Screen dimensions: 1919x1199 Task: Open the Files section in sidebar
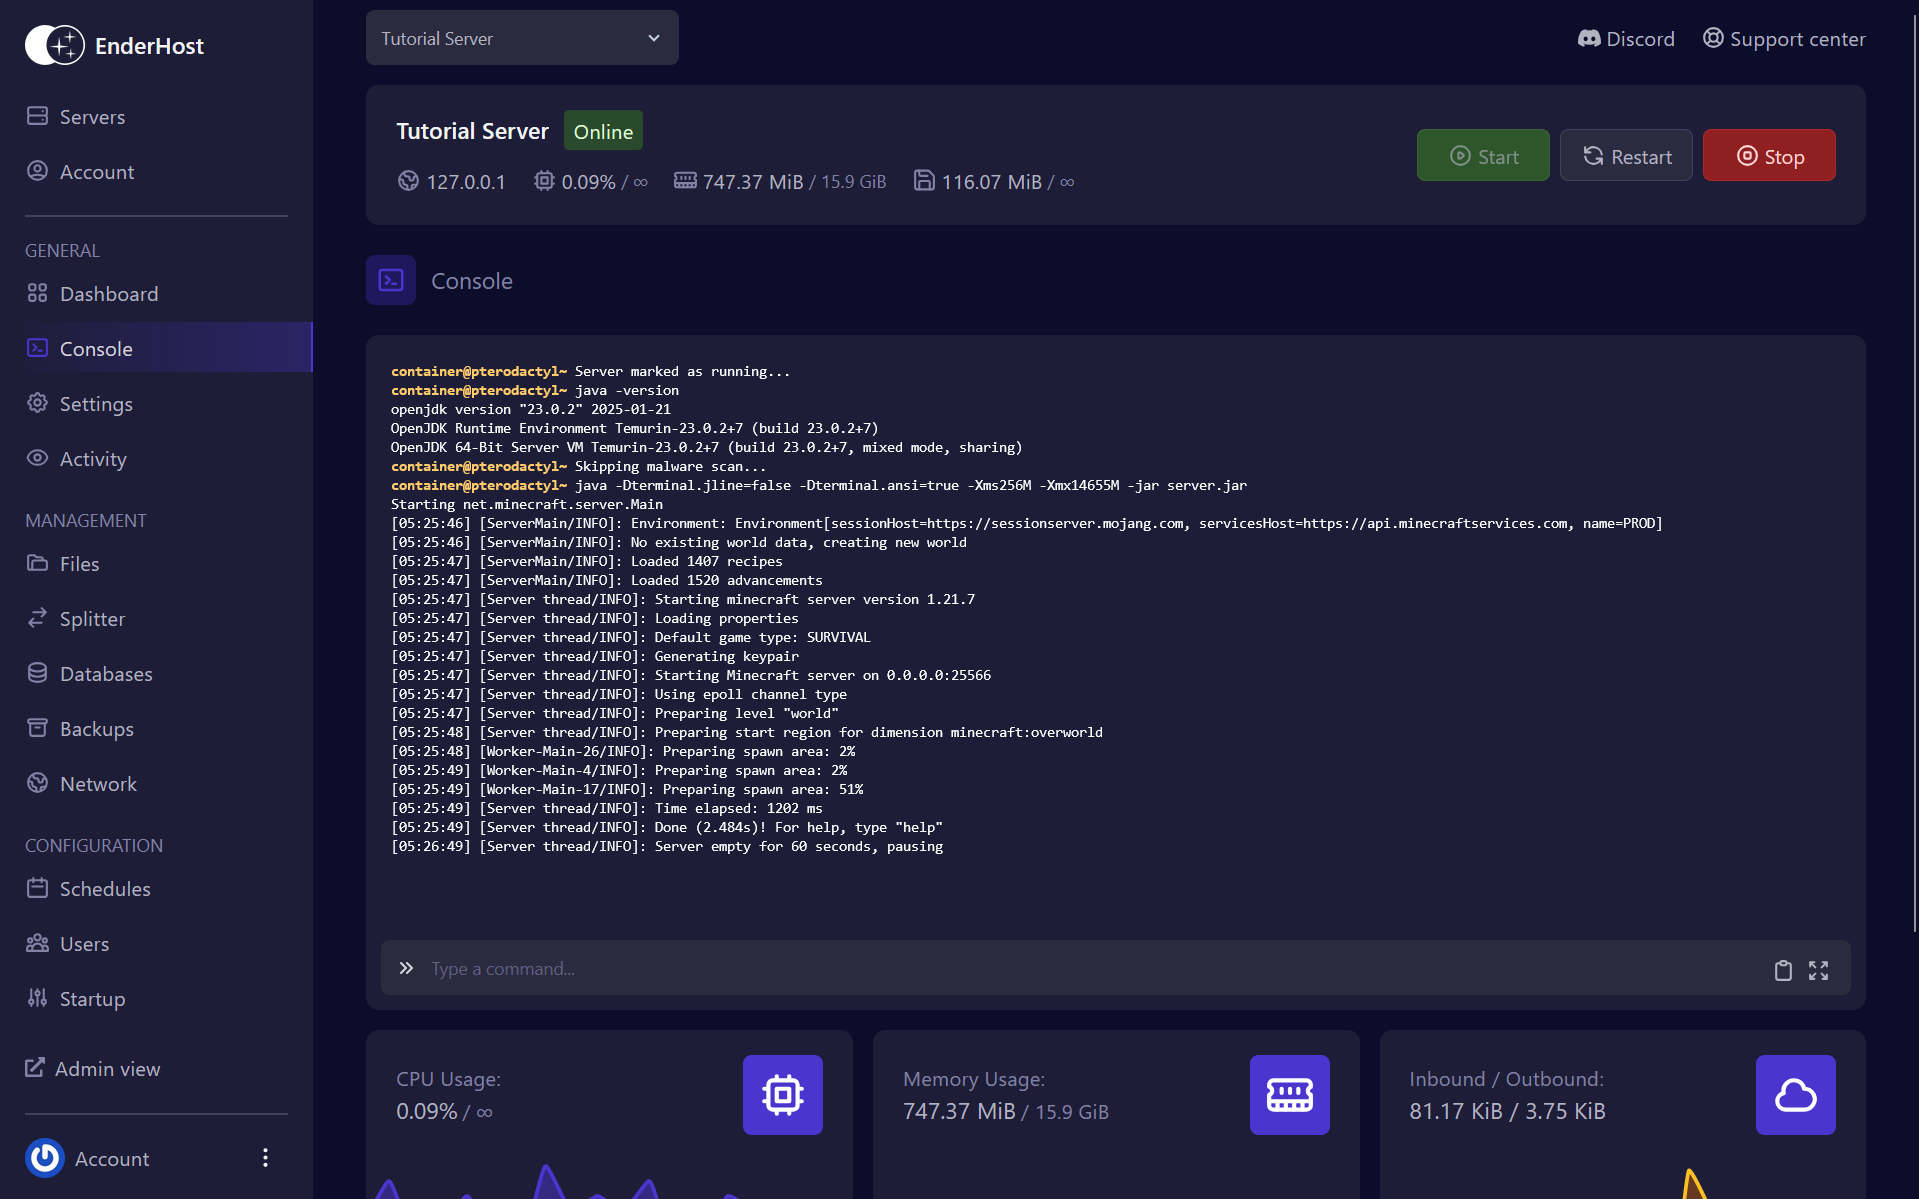tap(79, 564)
